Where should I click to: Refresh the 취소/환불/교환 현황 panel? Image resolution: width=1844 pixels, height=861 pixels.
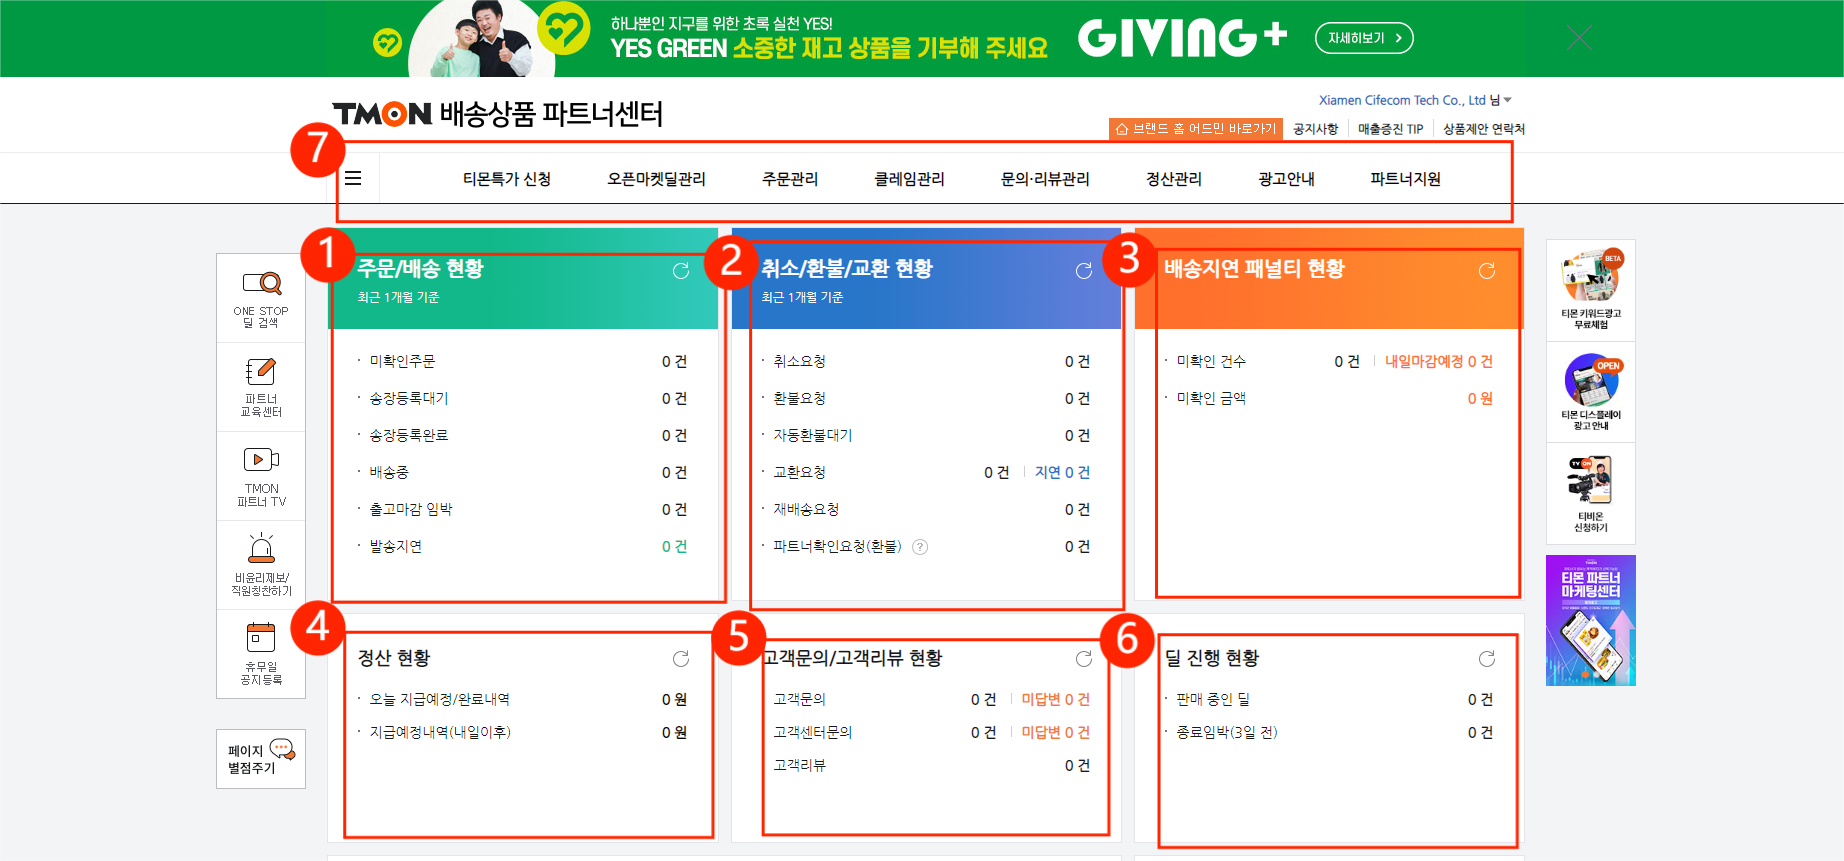1083,271
